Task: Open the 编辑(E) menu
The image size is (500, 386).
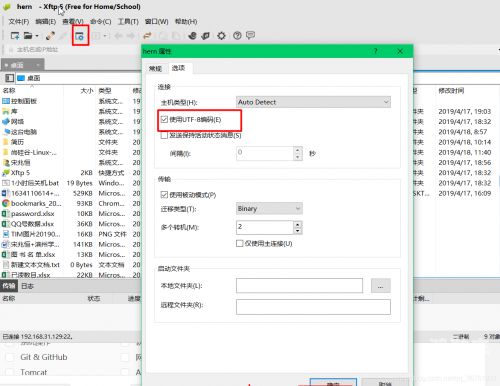Action: pos(46,22)
